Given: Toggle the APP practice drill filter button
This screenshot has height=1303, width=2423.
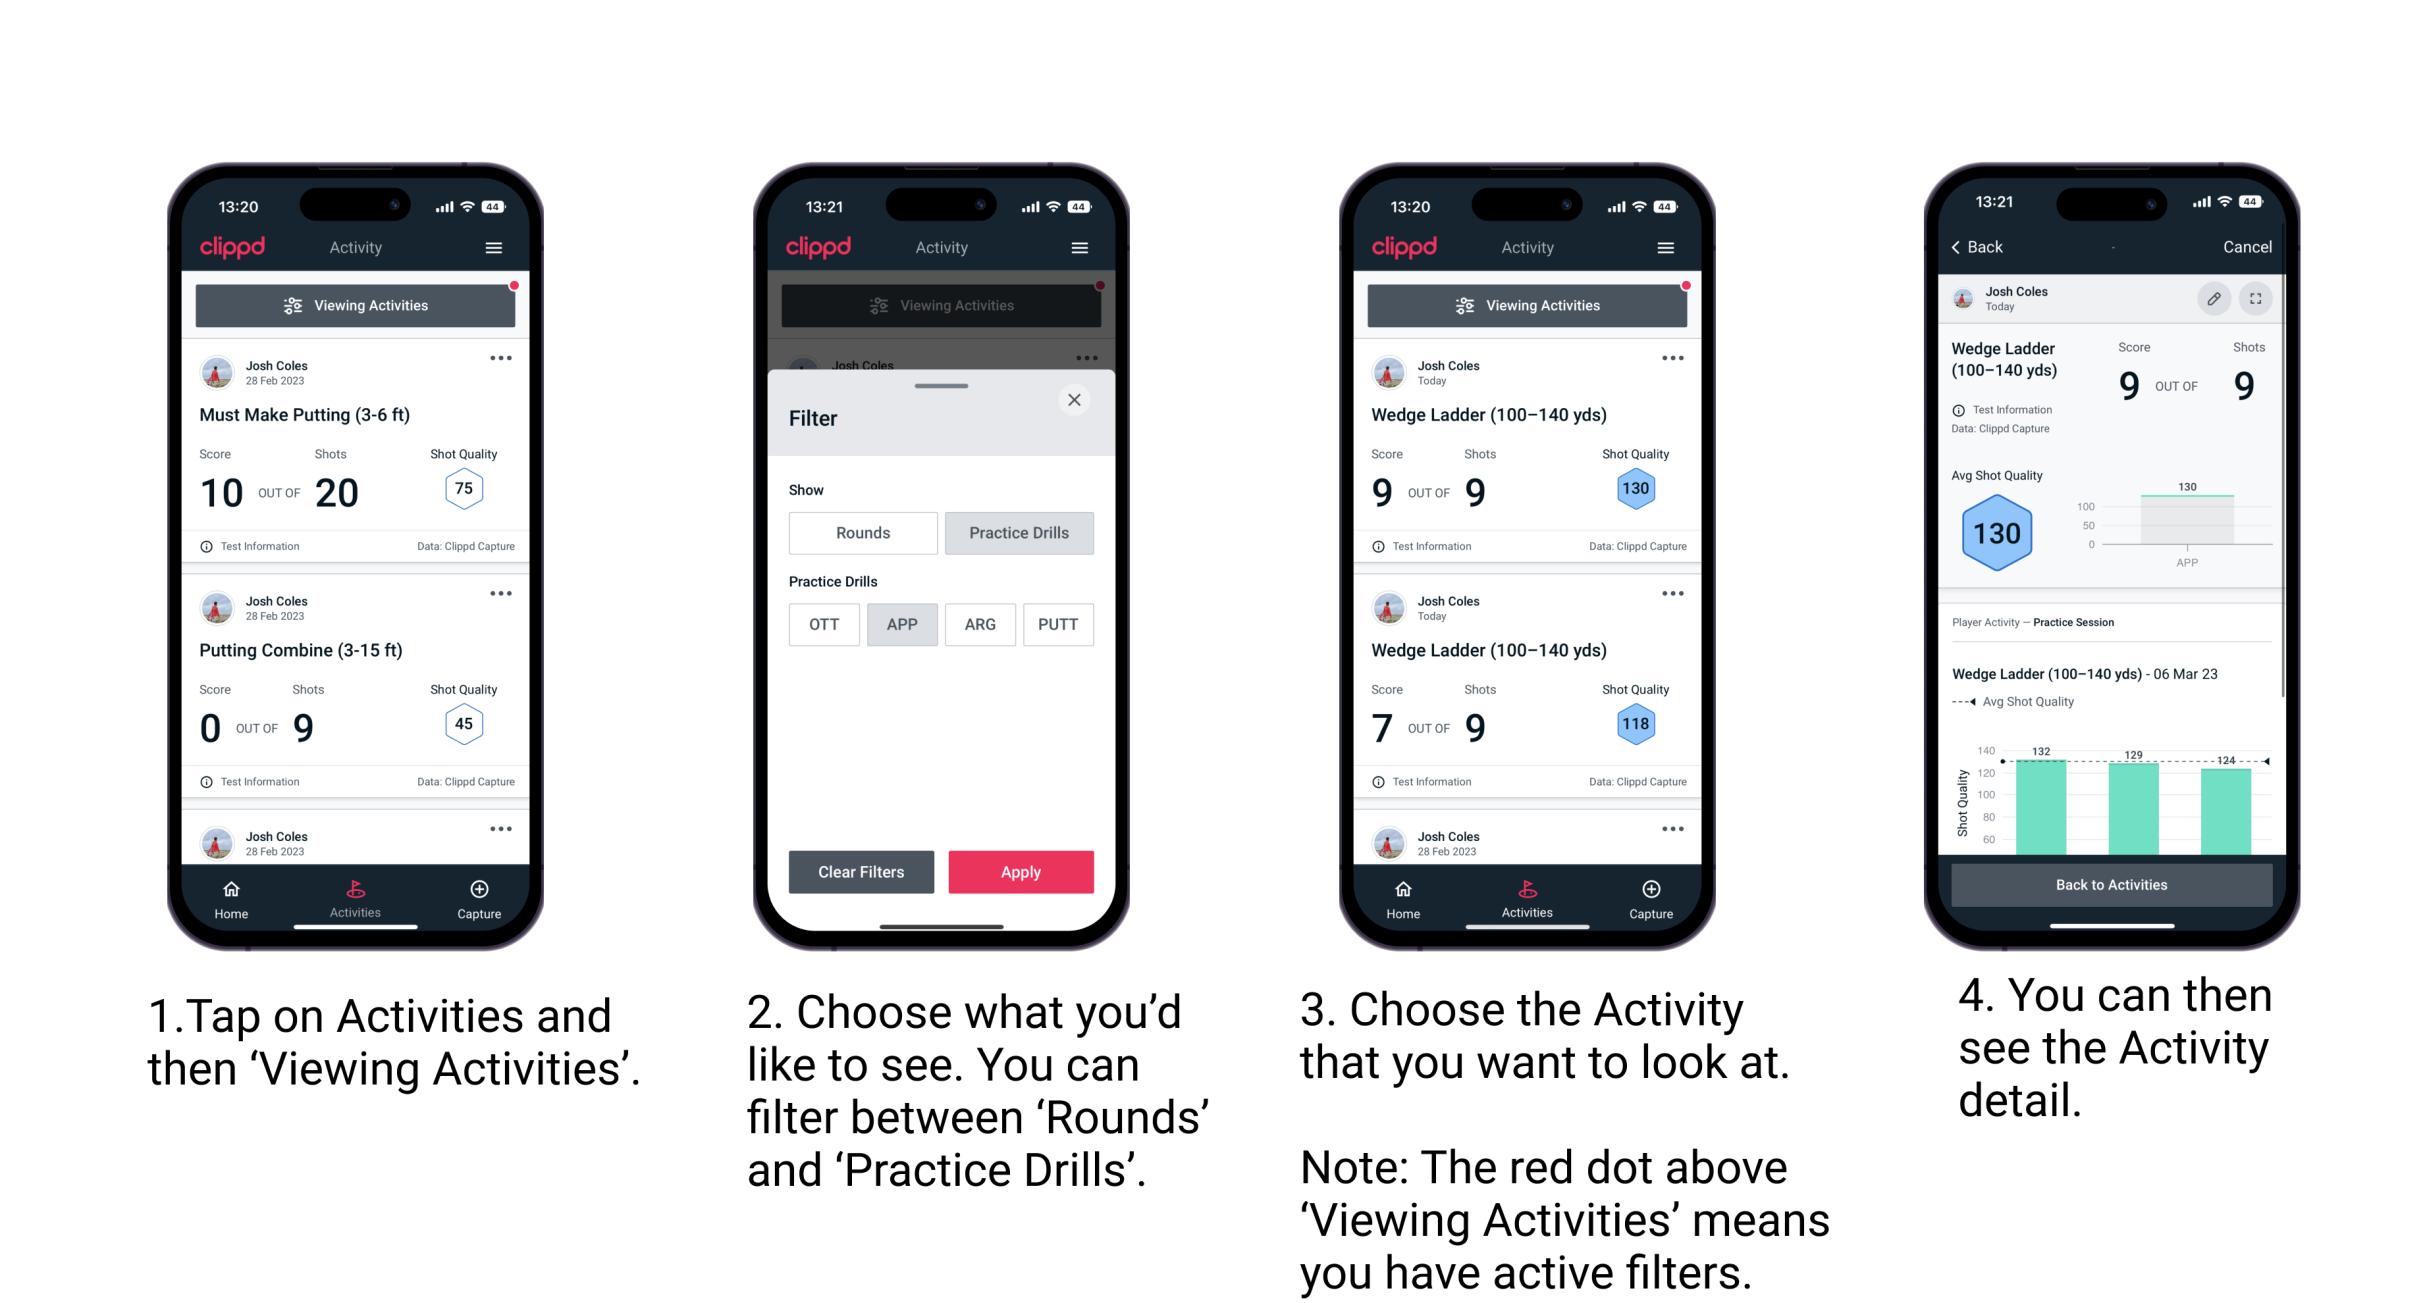Looking at the screenshot, I should (900, 623).
